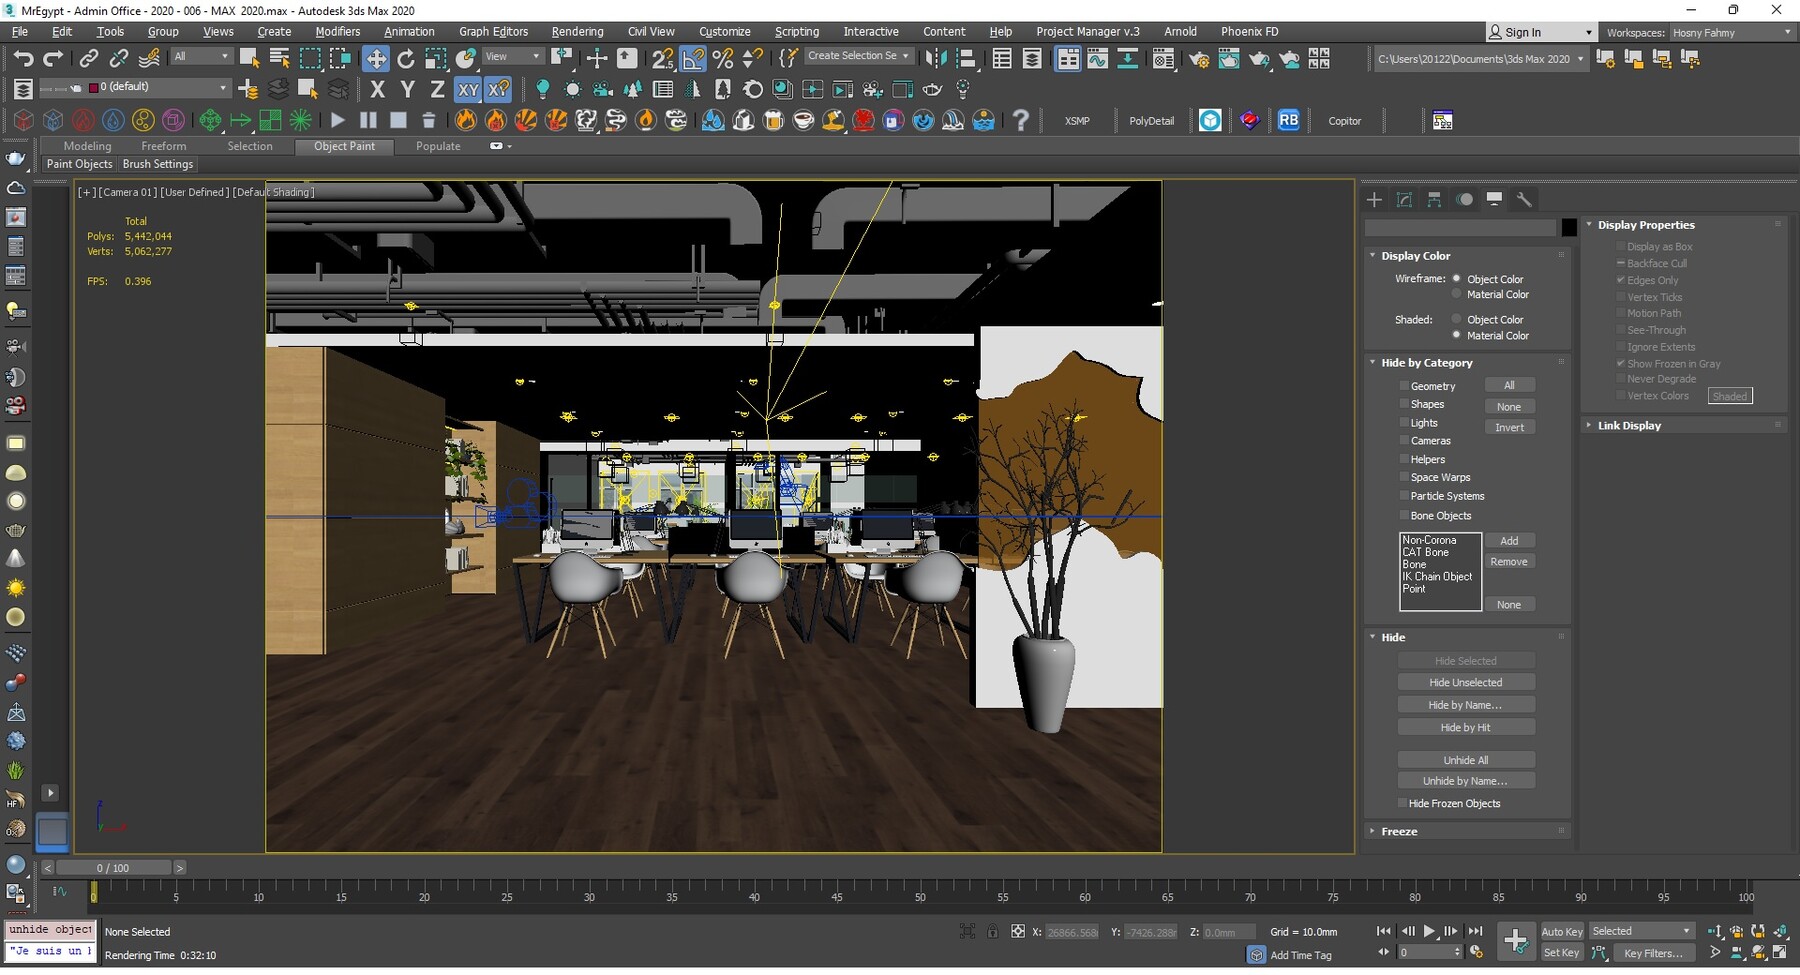
Task: Select Material Color for Wireframe display
Action: [1457, 294]
